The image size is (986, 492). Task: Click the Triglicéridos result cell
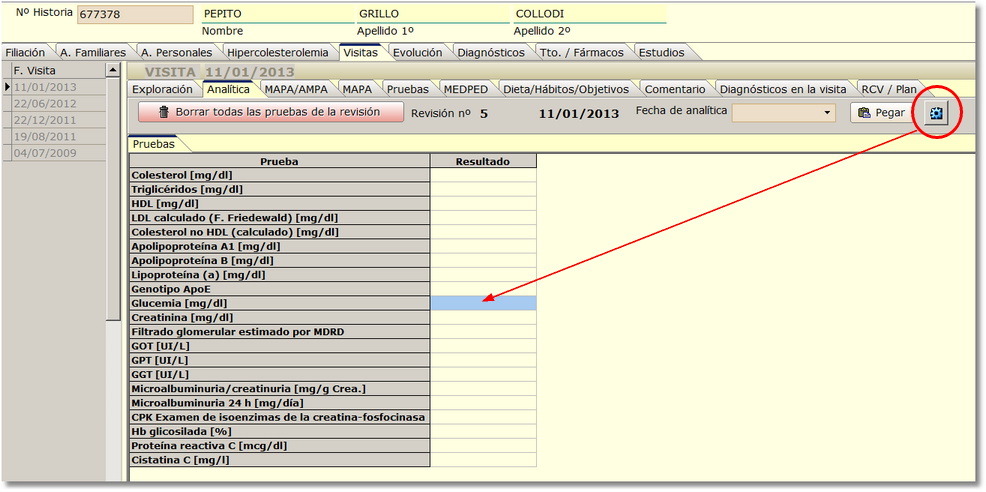484,189
